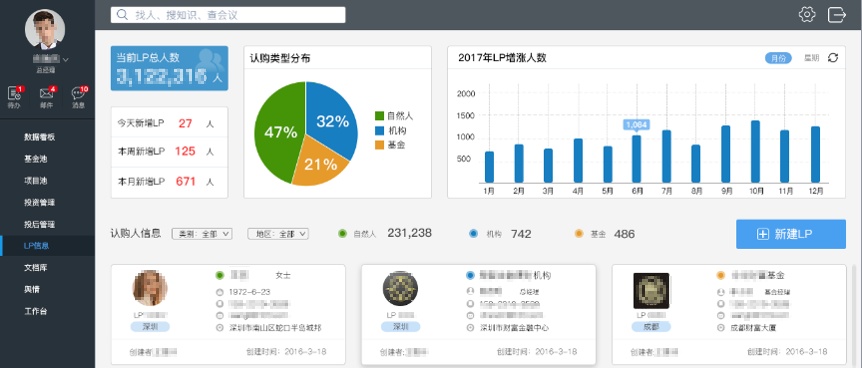This screenshot has height=368, width=862.
Task: Select the 自然人 green radio indicator
Action: 342,234
